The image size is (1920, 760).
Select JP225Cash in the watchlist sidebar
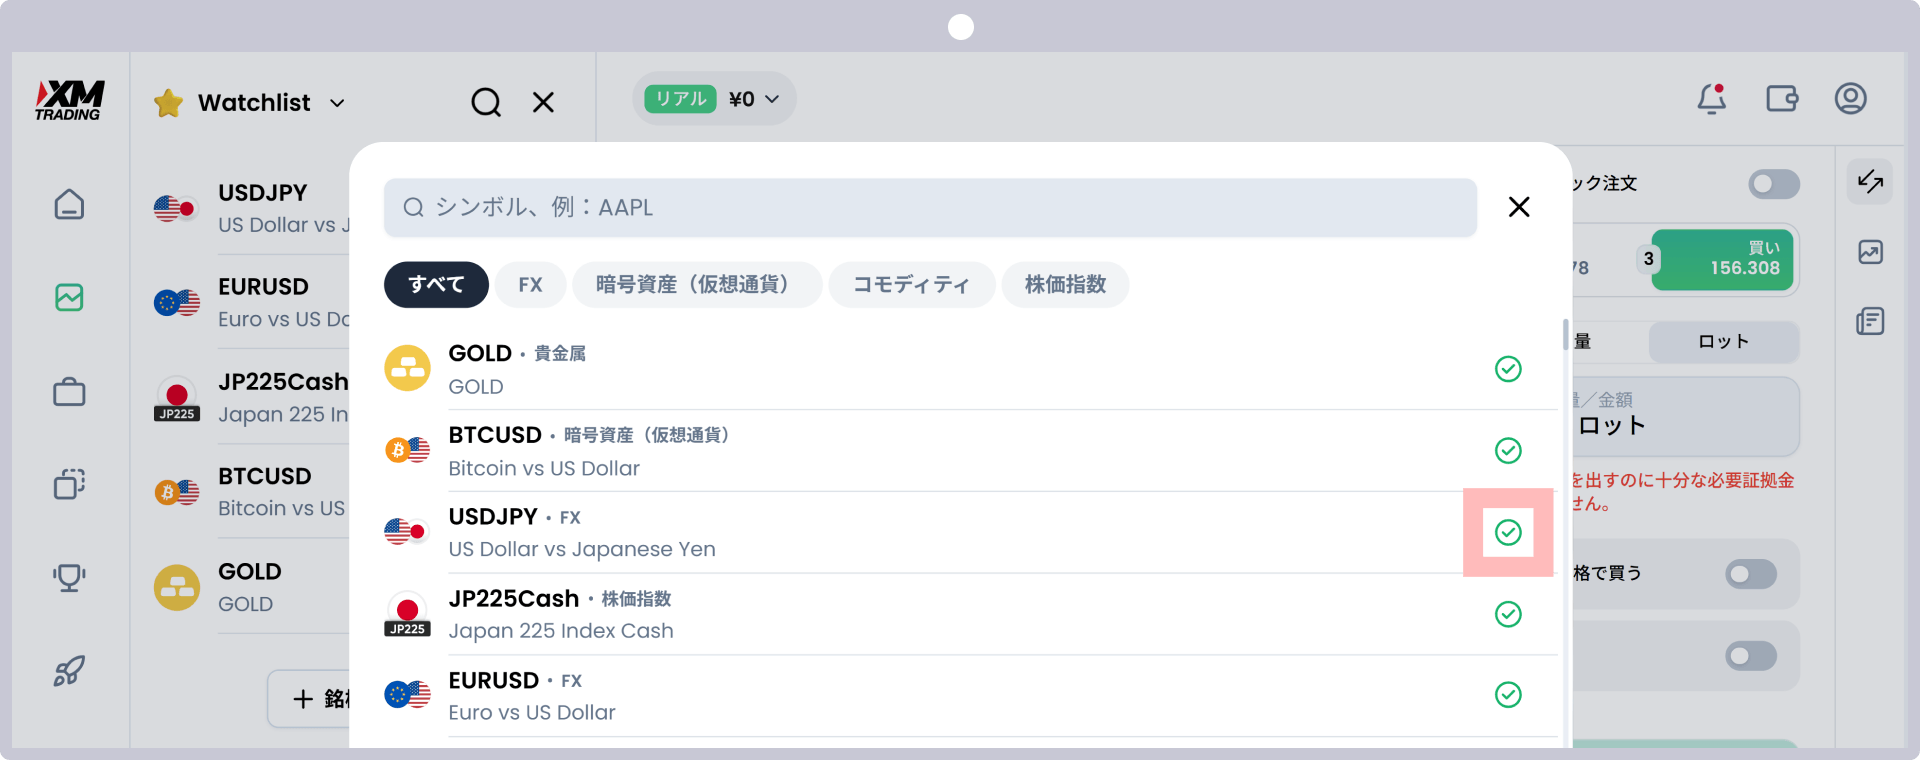[252, 397]
